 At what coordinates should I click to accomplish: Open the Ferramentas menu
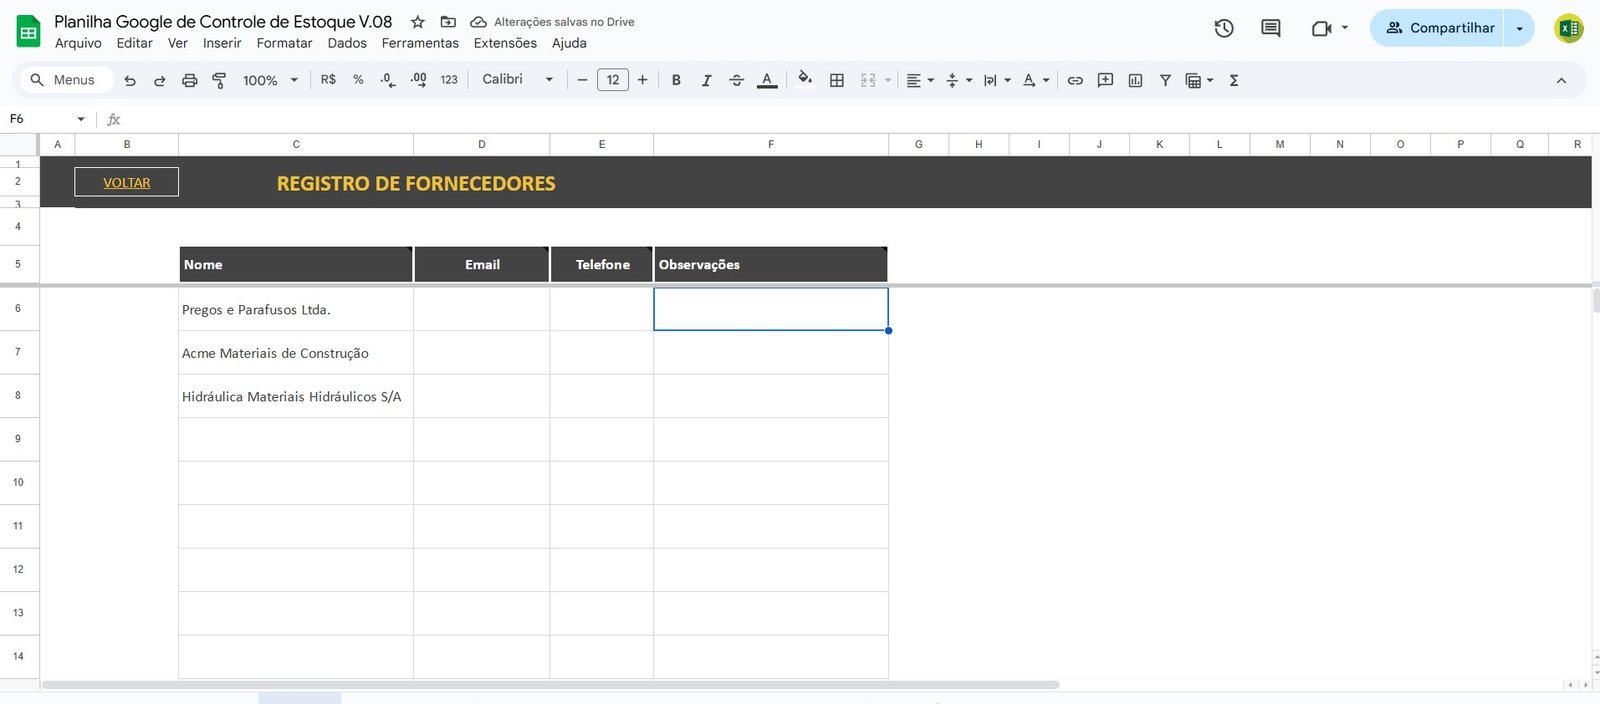(x=420, y=43)
